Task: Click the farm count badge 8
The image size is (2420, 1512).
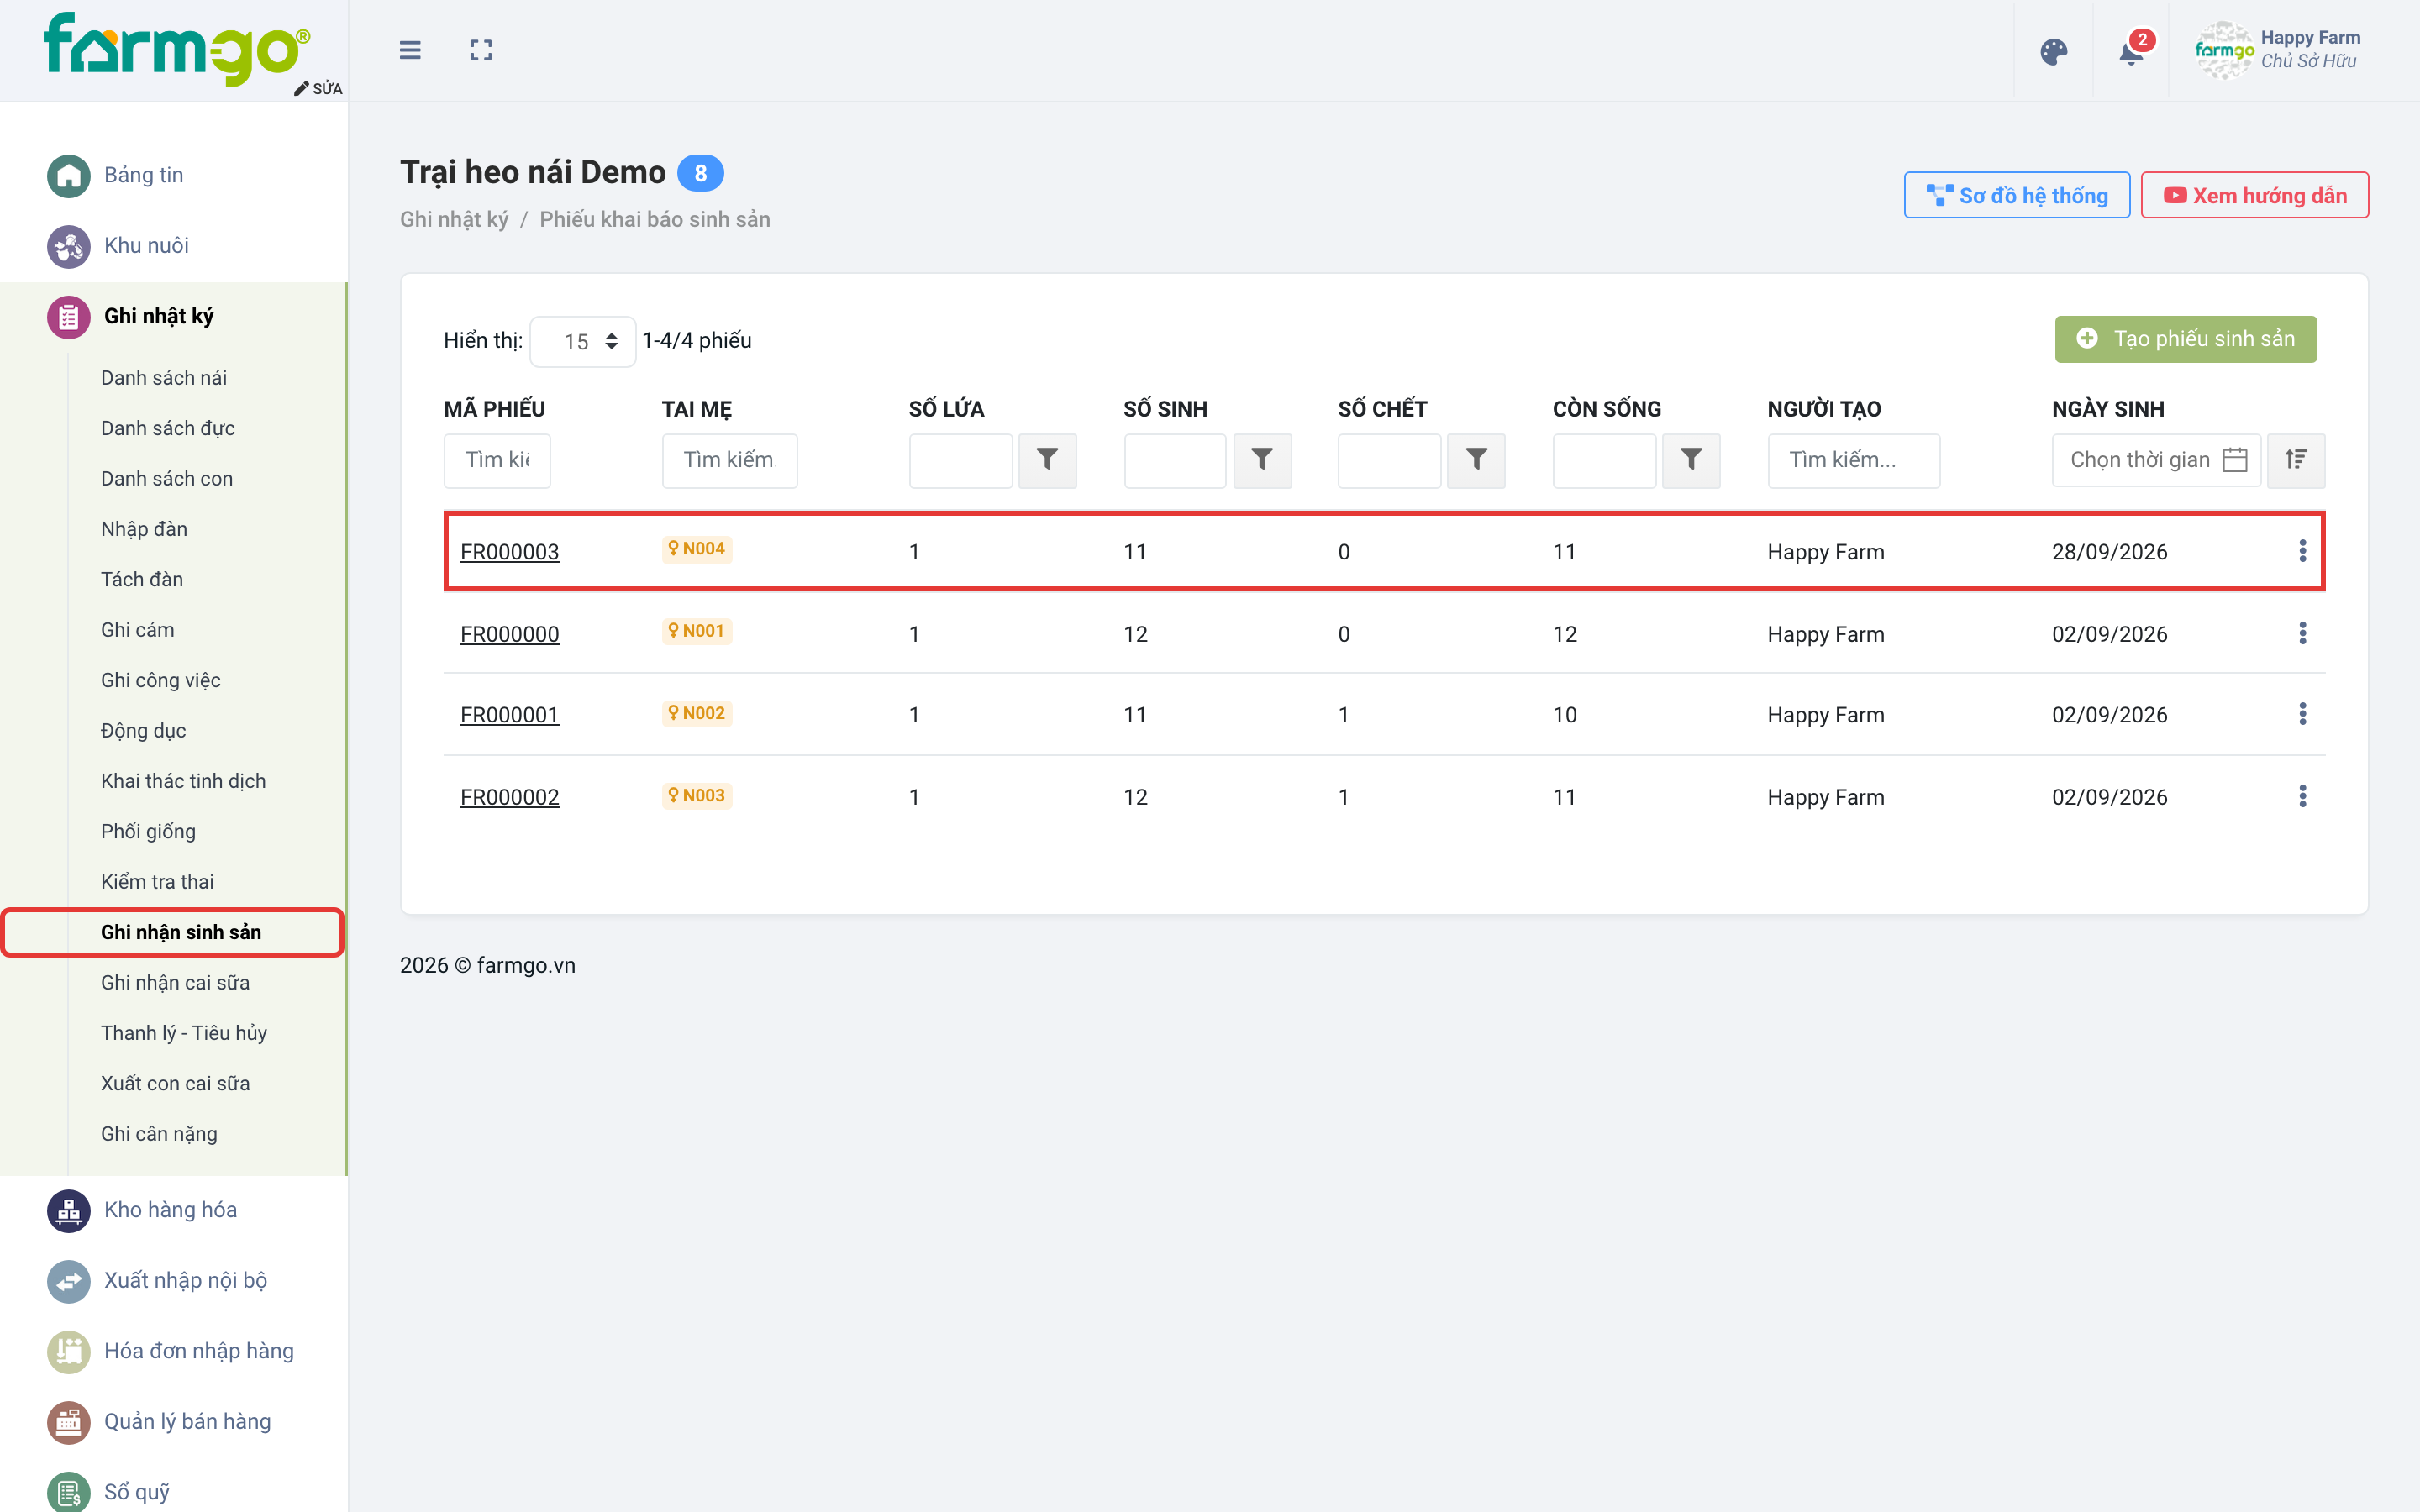Action: tap(701, 173)
